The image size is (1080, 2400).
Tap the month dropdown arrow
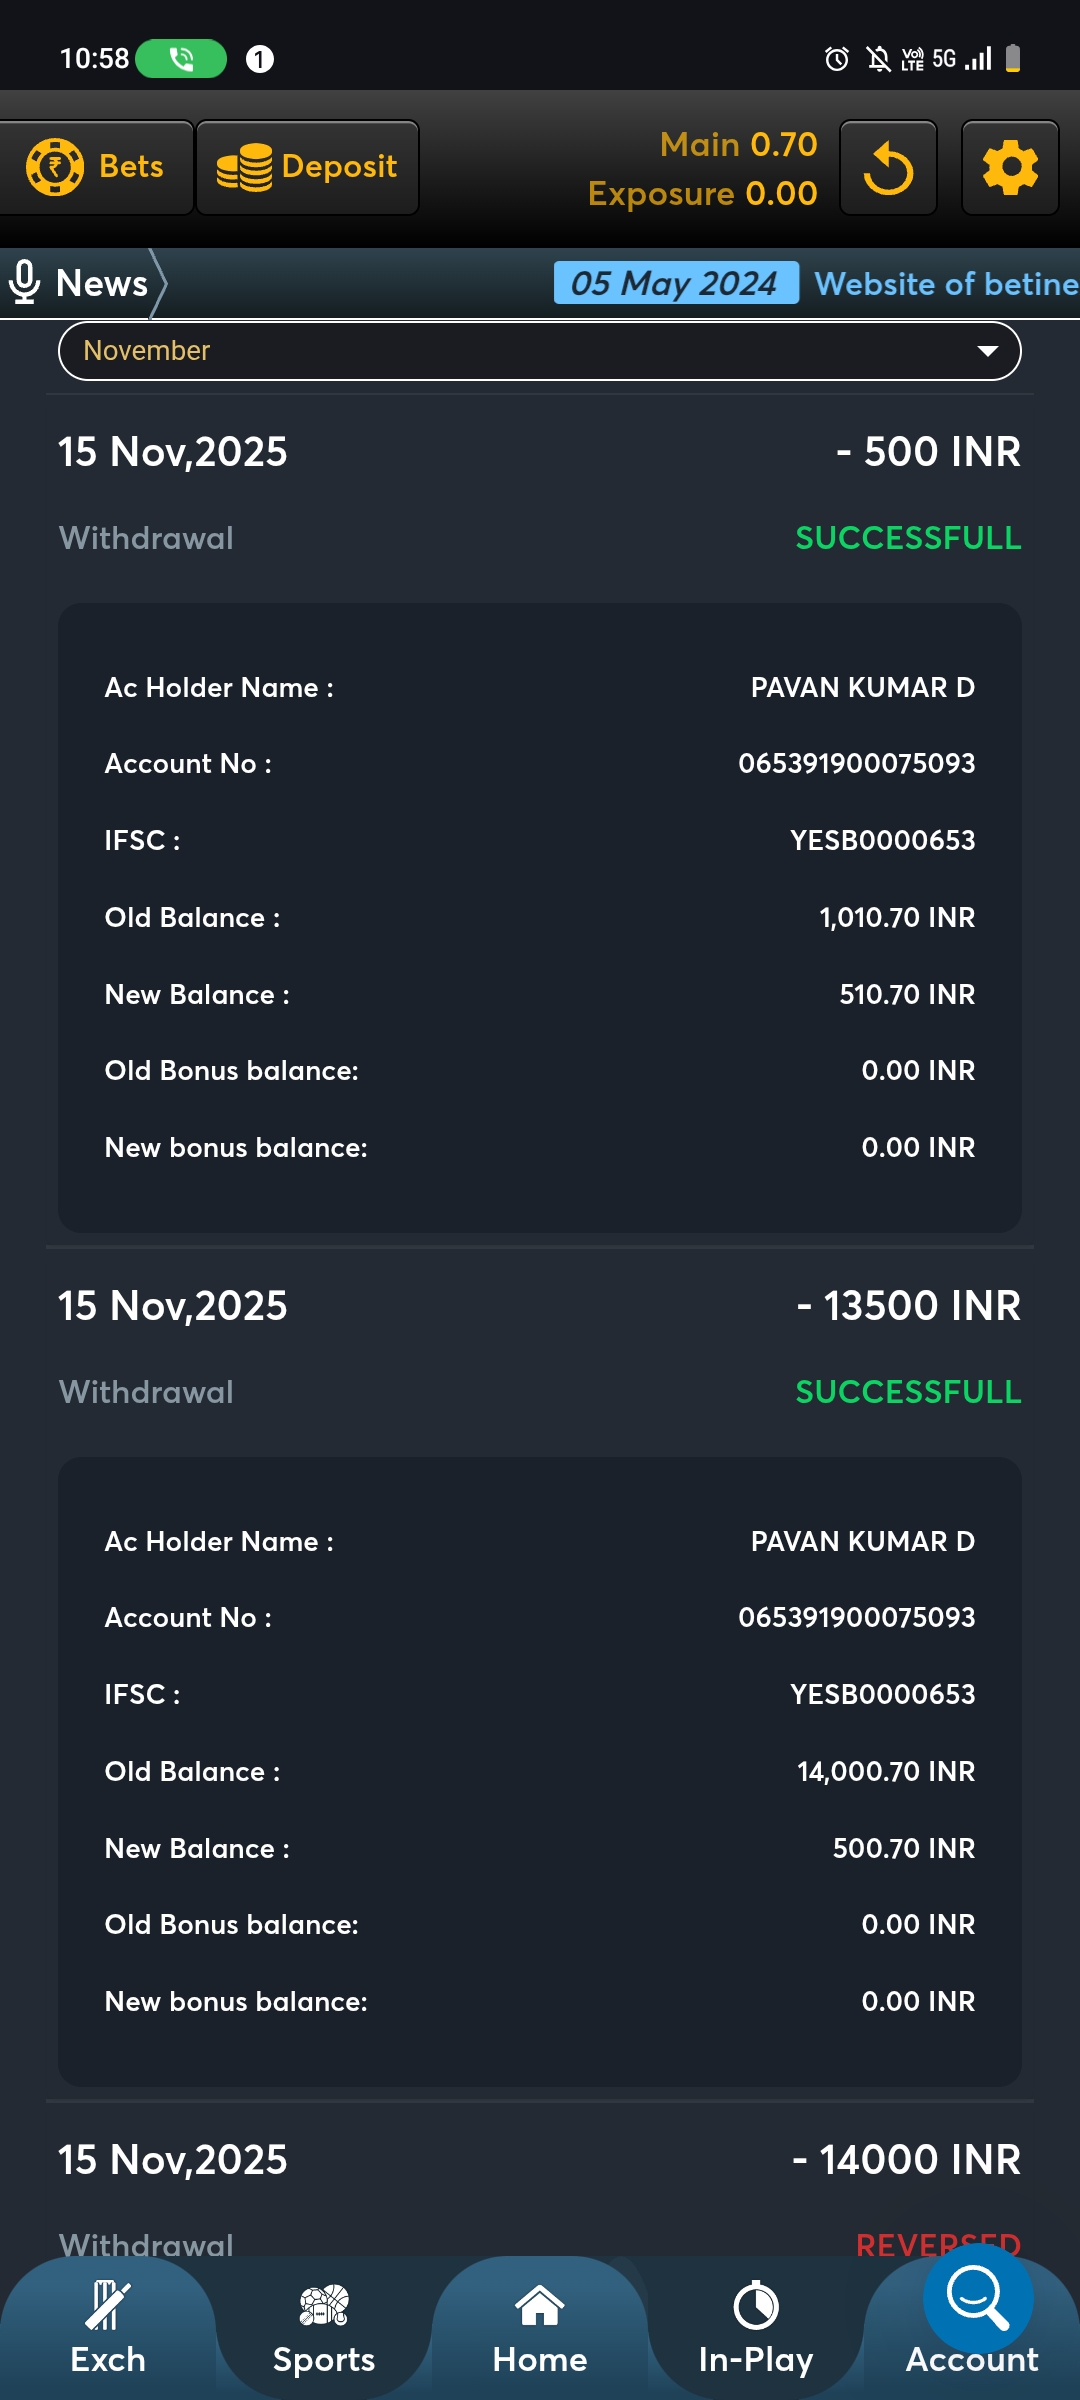(988, 351)
